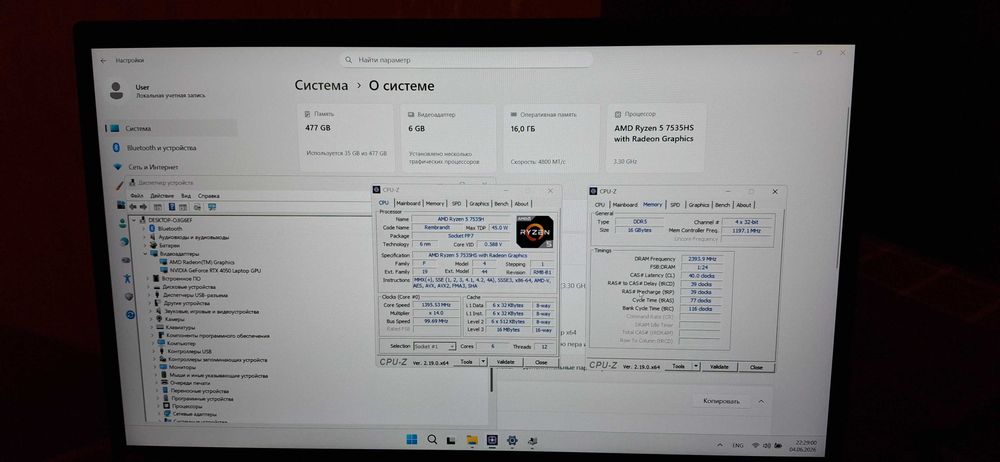Open File Explorer from the taskbar
1000x462 pixels.
pyautogui.click(x=472, y=440)
